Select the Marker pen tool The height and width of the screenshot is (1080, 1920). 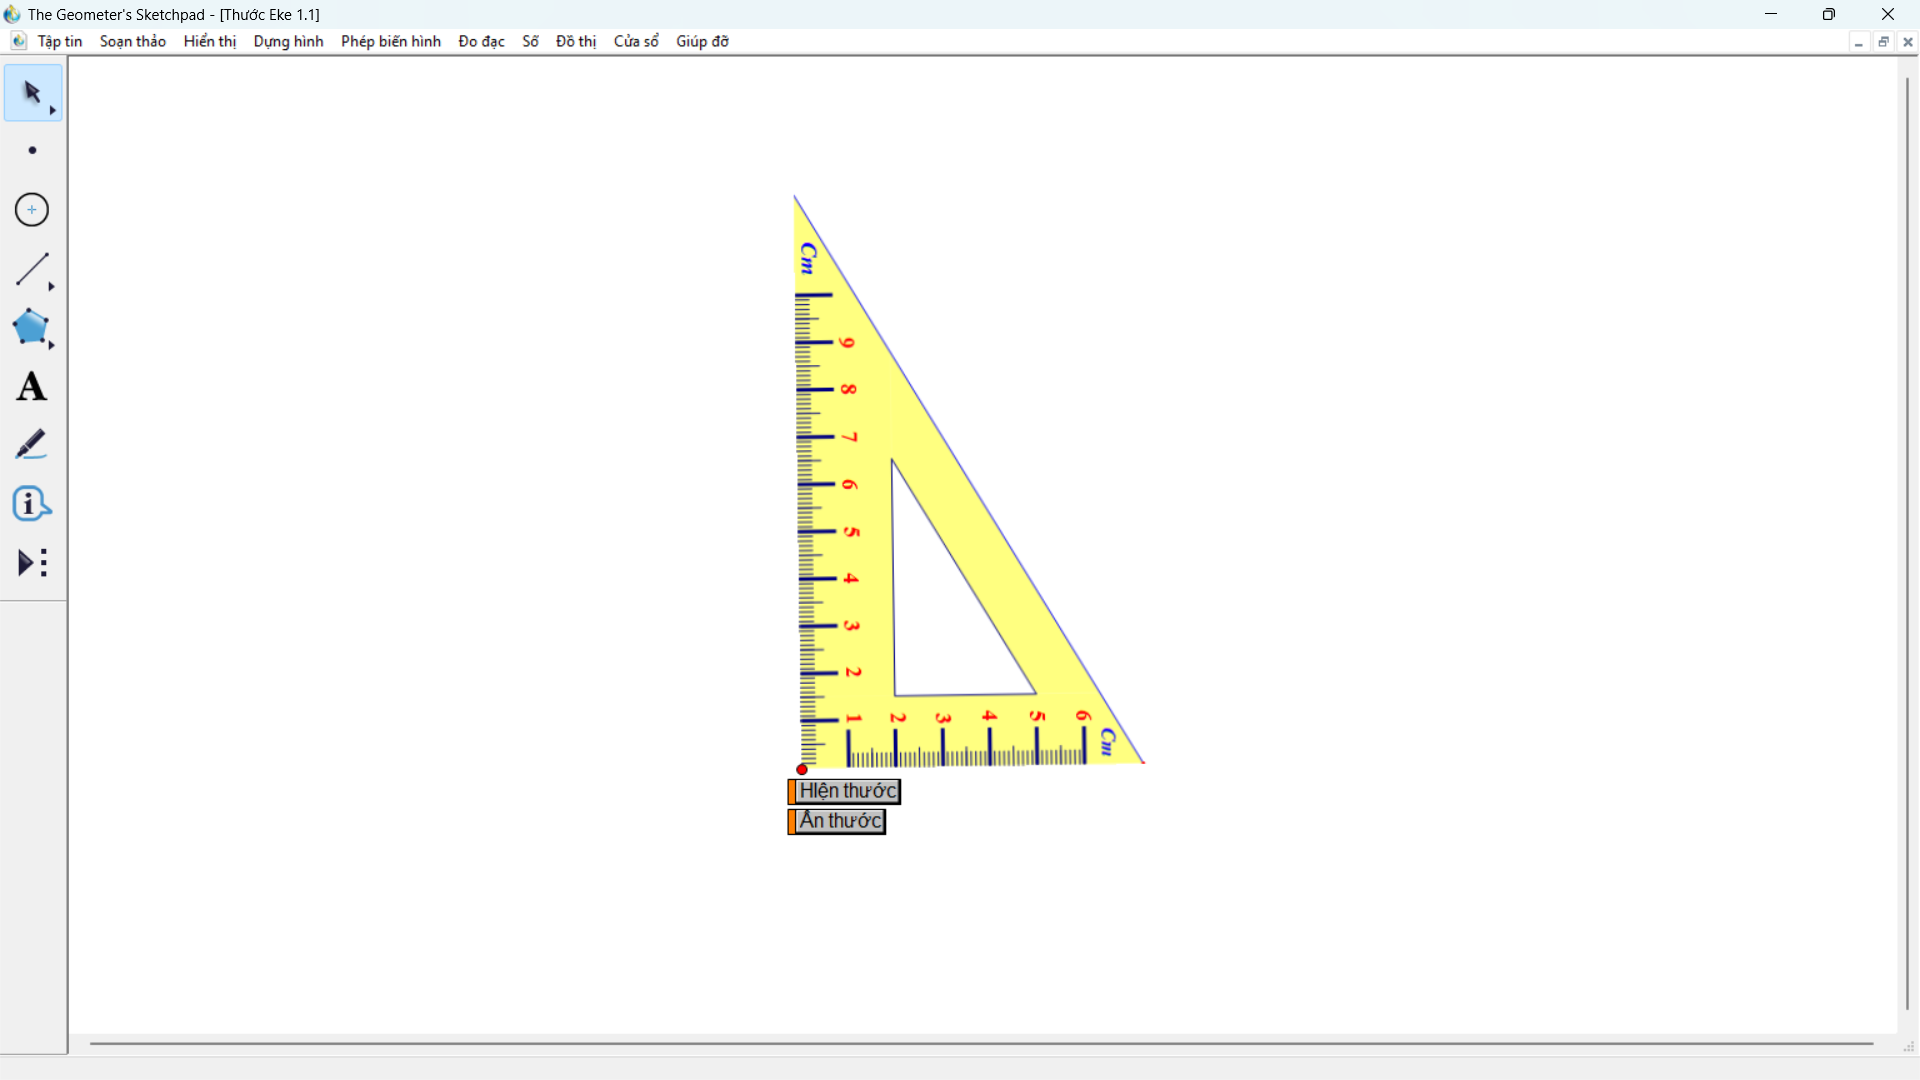31,445
